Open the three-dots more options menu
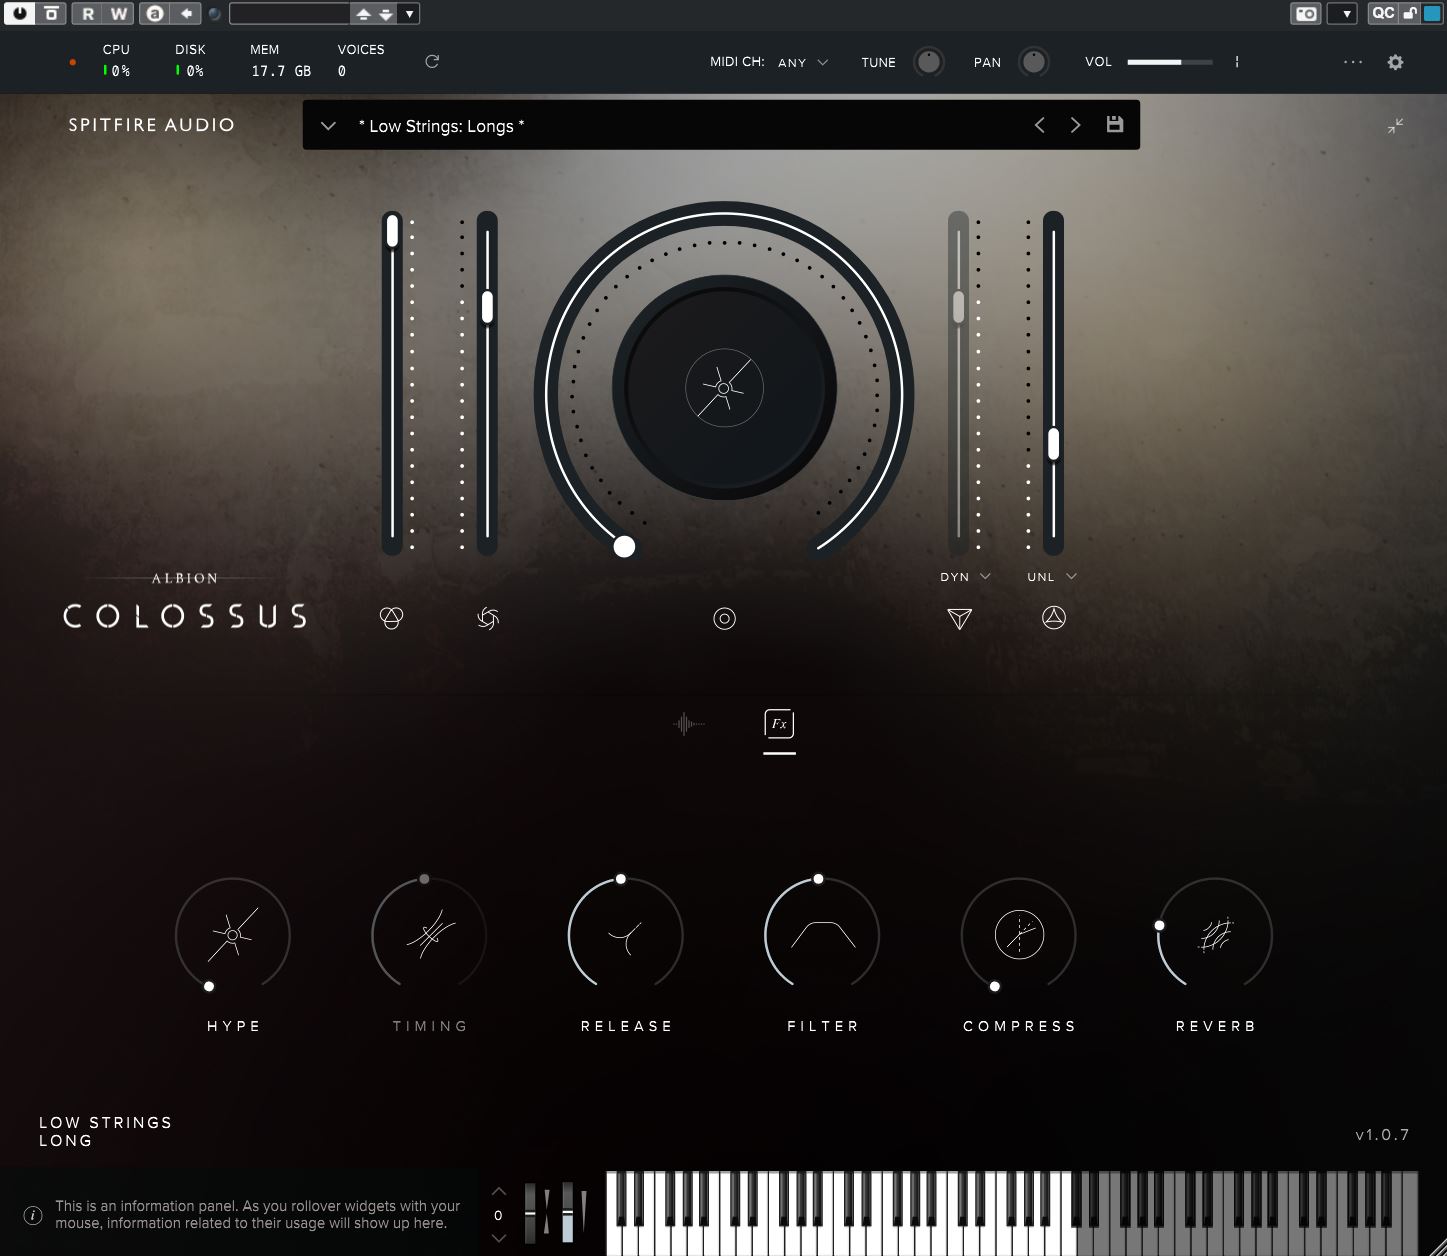1447x1256 pixels. tap(1353, 62)
